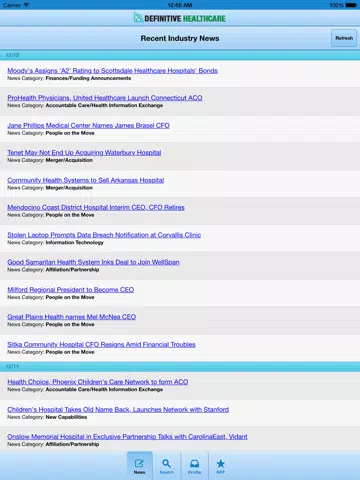Click 'Affiliation/Partnership' under Good Samaritan article
This screenshot has width=360, height=480.
point(72,270)
